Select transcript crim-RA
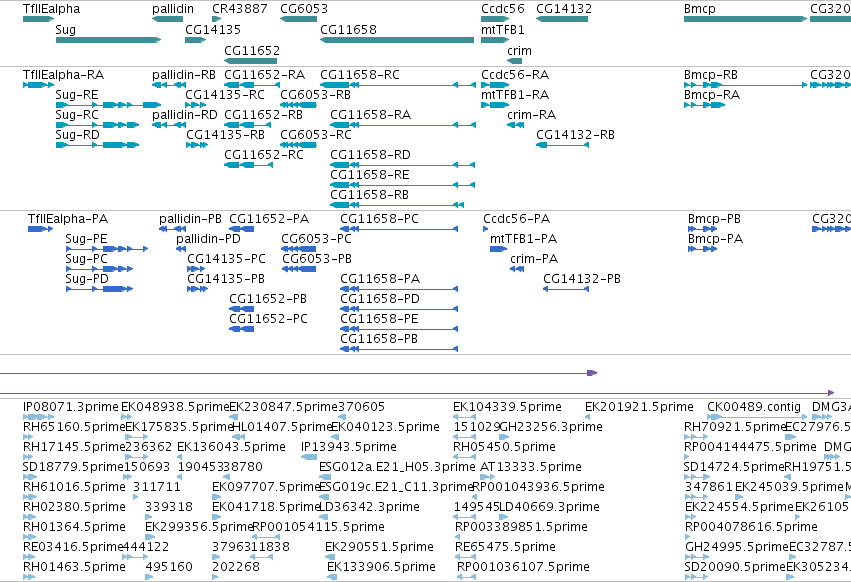The width and height of the screenshot is (851, 582). point(516,125)
